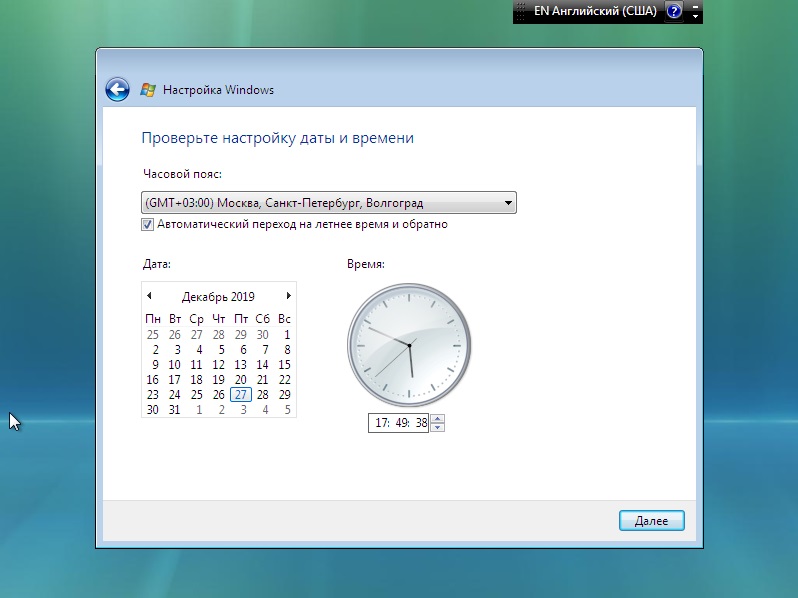Viewport: 798px width, 598px height.
Task: Click the Windows flag logo in title
Action: (148, 90)
